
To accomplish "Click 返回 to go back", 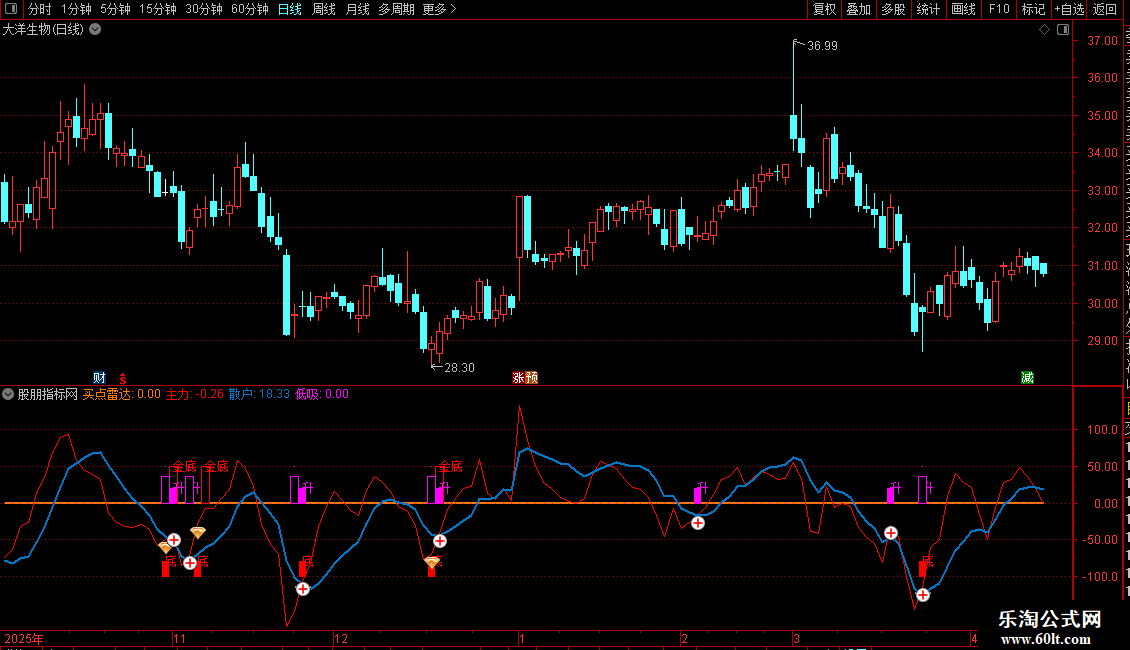I will tap(1105, 9).
